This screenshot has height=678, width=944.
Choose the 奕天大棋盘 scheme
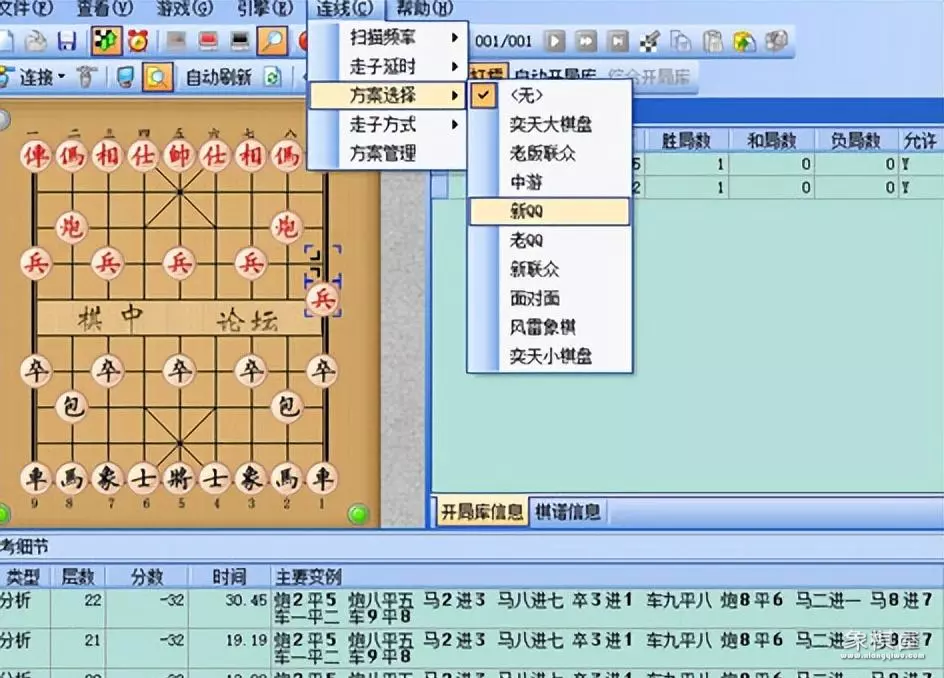pyautogui.click(x=548, y=125)
